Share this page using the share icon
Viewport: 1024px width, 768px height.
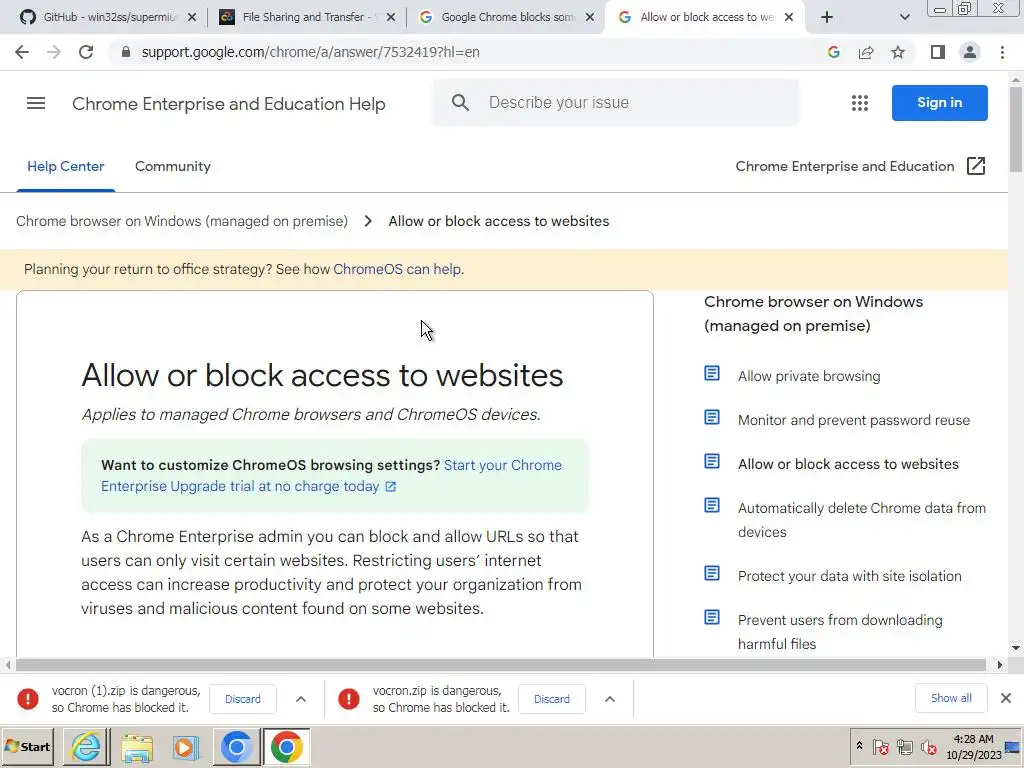(x=866, y=52)
